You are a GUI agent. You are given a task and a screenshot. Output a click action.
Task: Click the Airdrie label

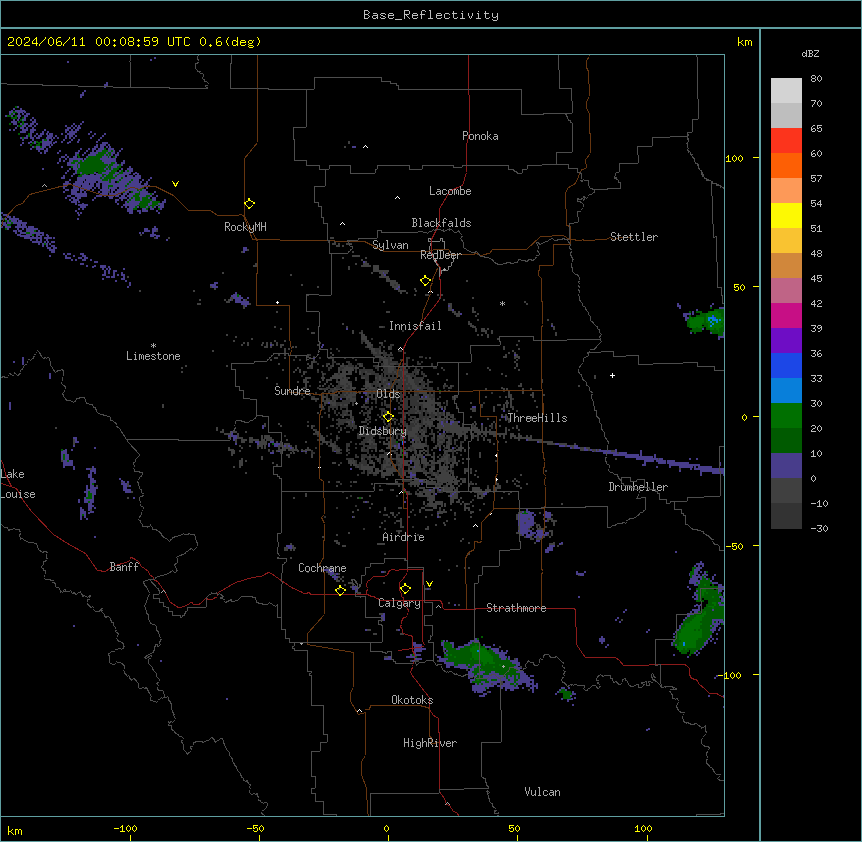pyautogui.click(x=403, y=537)
